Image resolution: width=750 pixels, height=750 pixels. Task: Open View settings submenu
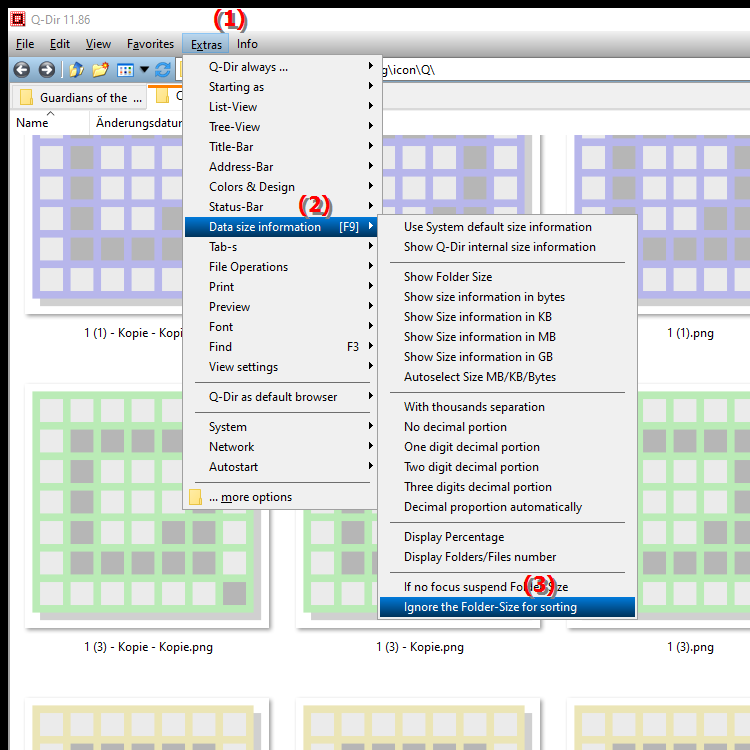pyautogui.click(x=281, y=367)
